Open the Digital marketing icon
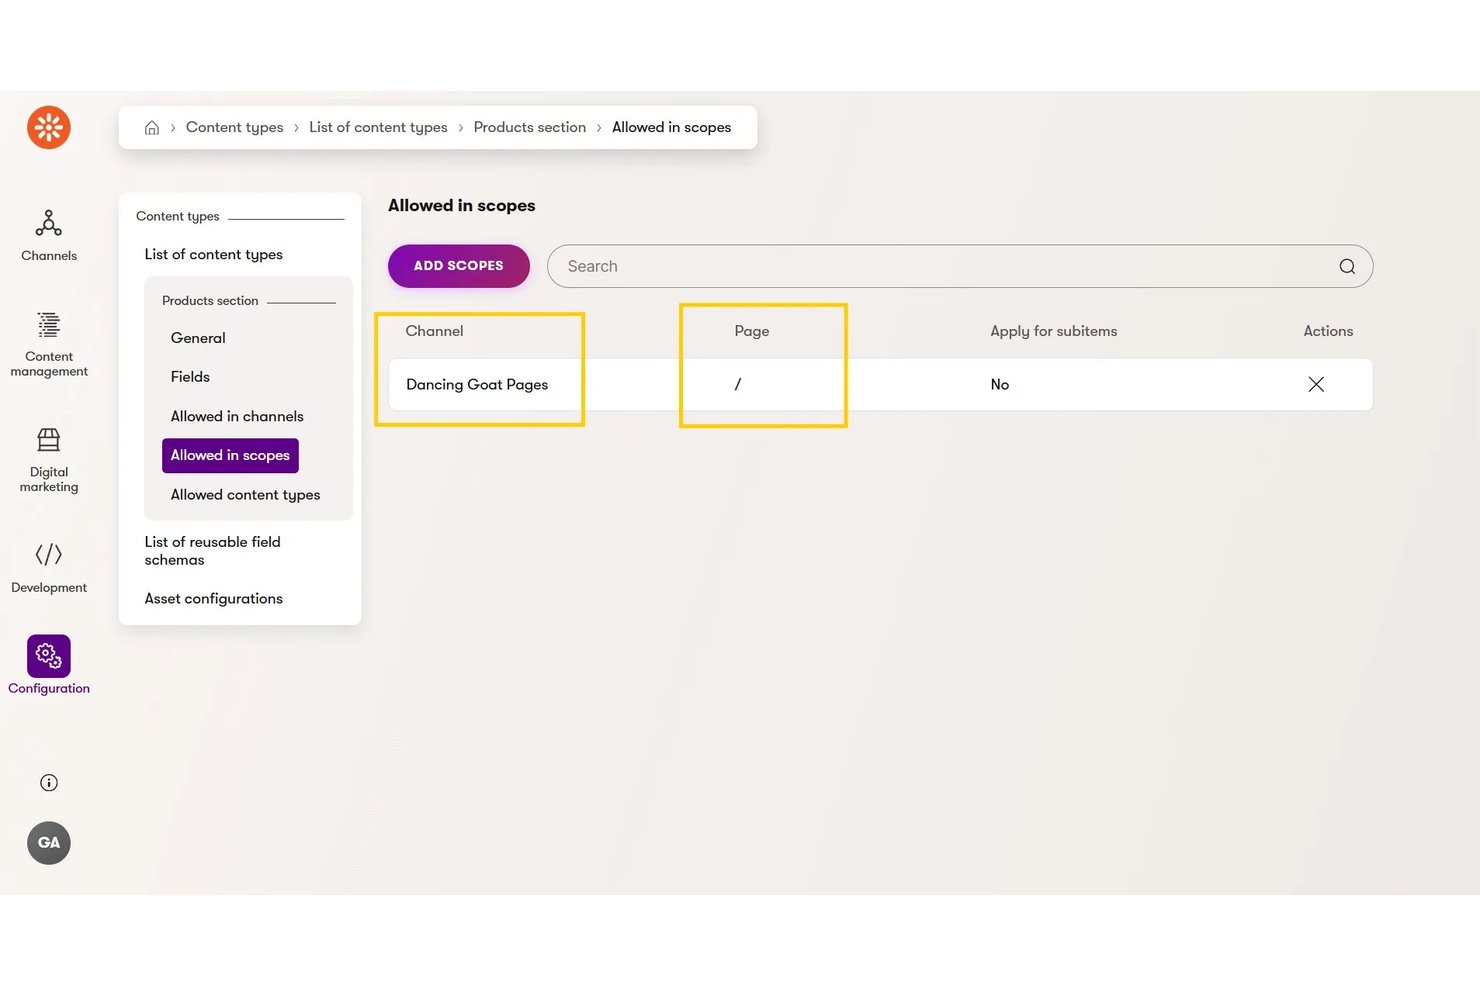The height and width of the screenshot is (987, 1480). click(x=49, y=440)
